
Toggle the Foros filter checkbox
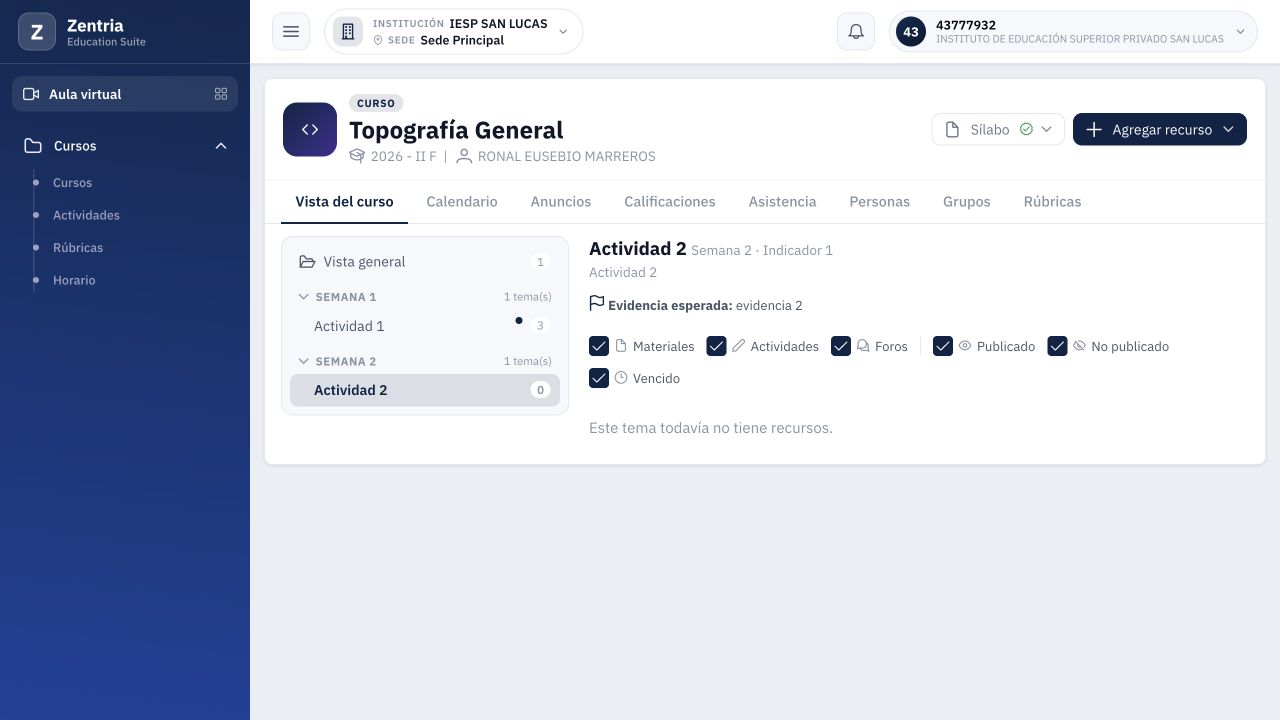(x=841, y=346)
